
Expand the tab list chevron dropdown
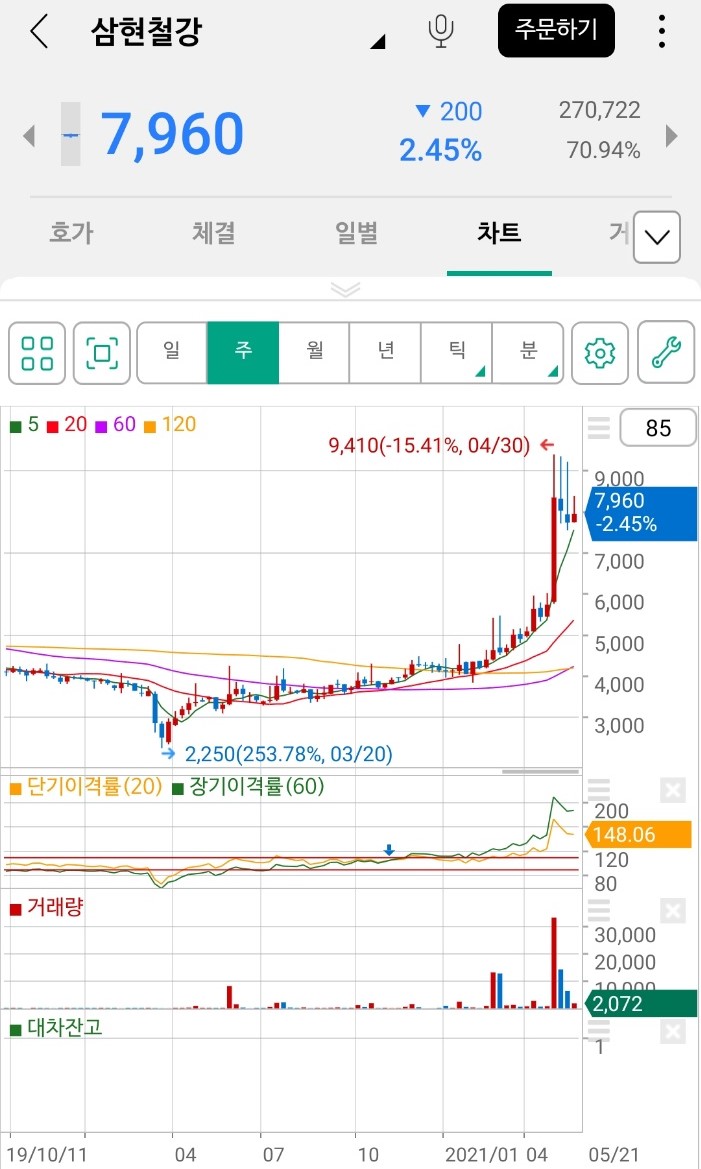[657, 237]
